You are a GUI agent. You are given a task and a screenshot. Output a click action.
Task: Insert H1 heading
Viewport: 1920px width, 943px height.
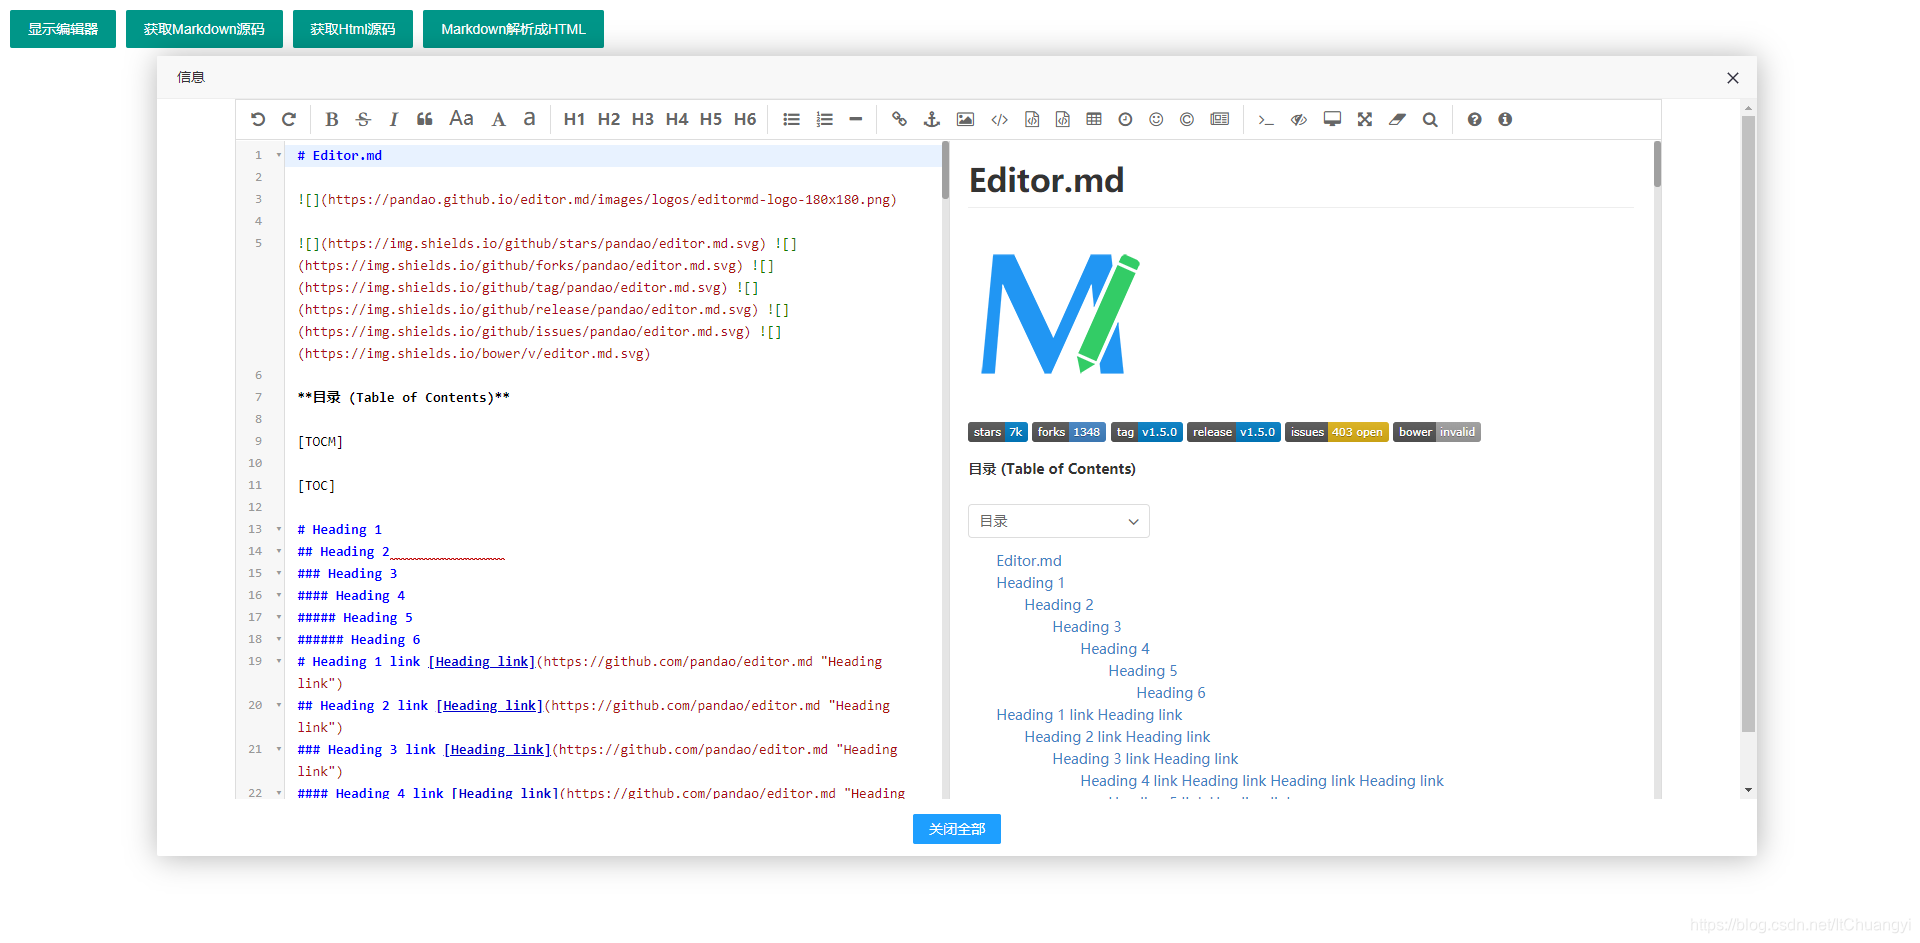click(x=574, y=119)
